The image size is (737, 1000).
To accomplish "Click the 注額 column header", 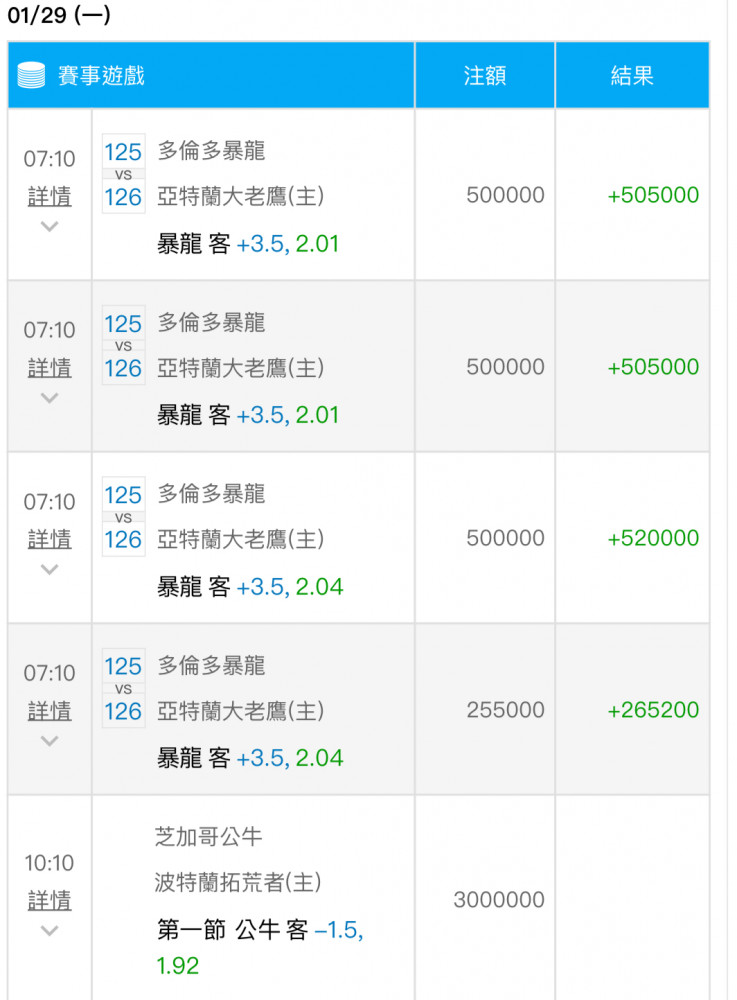I will pos(485,75).
